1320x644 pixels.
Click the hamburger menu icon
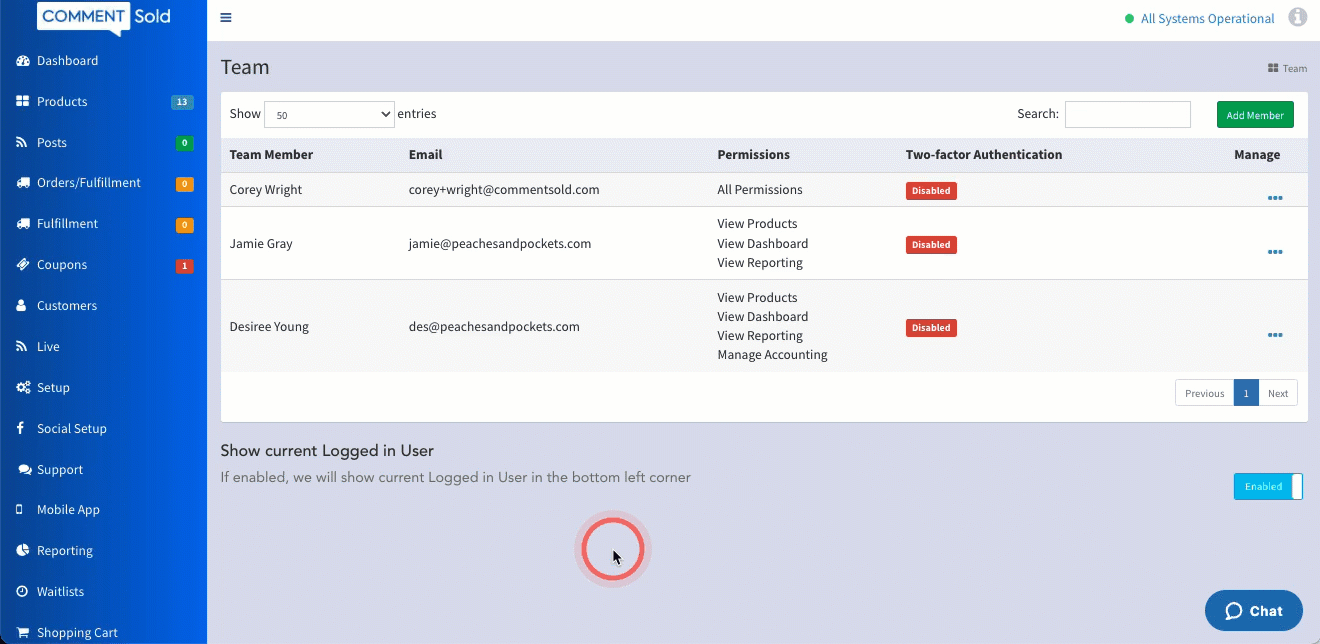(226, 18)
